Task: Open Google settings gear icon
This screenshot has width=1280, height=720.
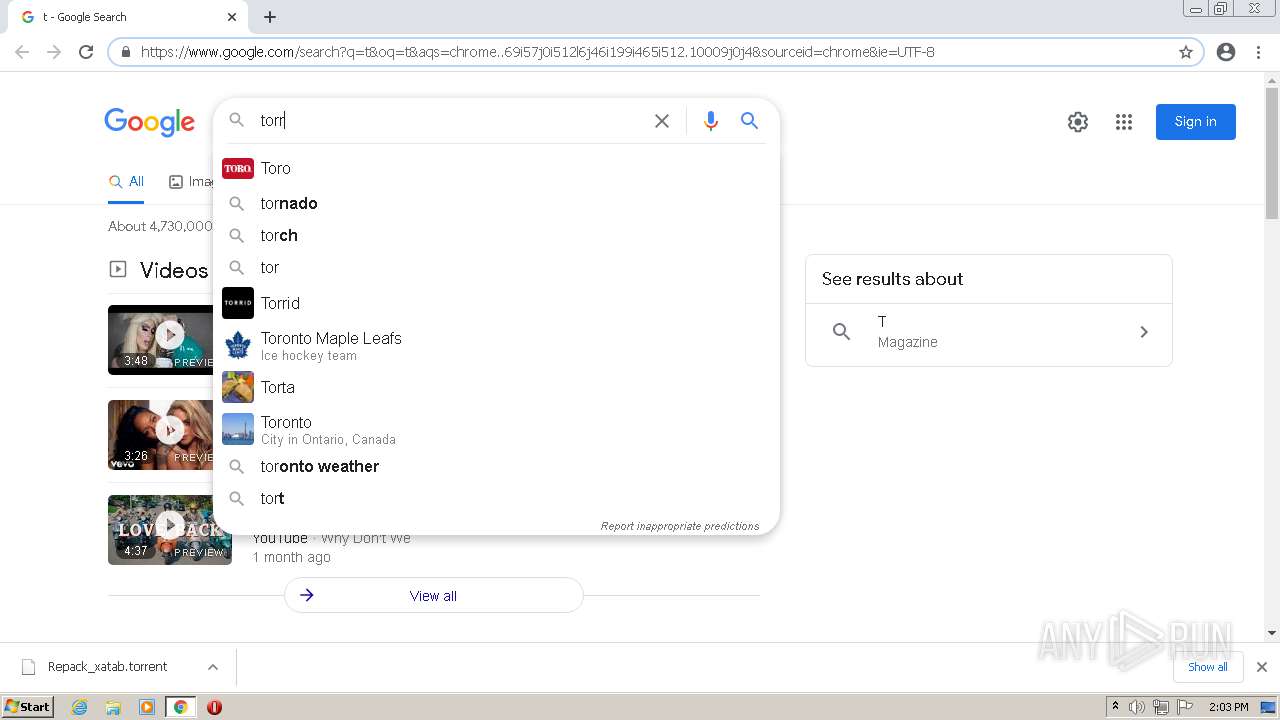Action: point(1078,122)
